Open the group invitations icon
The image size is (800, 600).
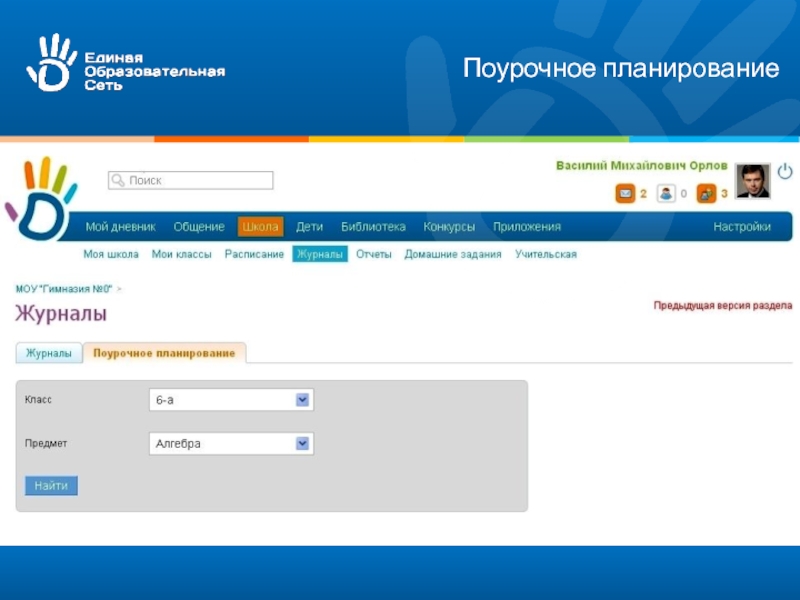706,193
